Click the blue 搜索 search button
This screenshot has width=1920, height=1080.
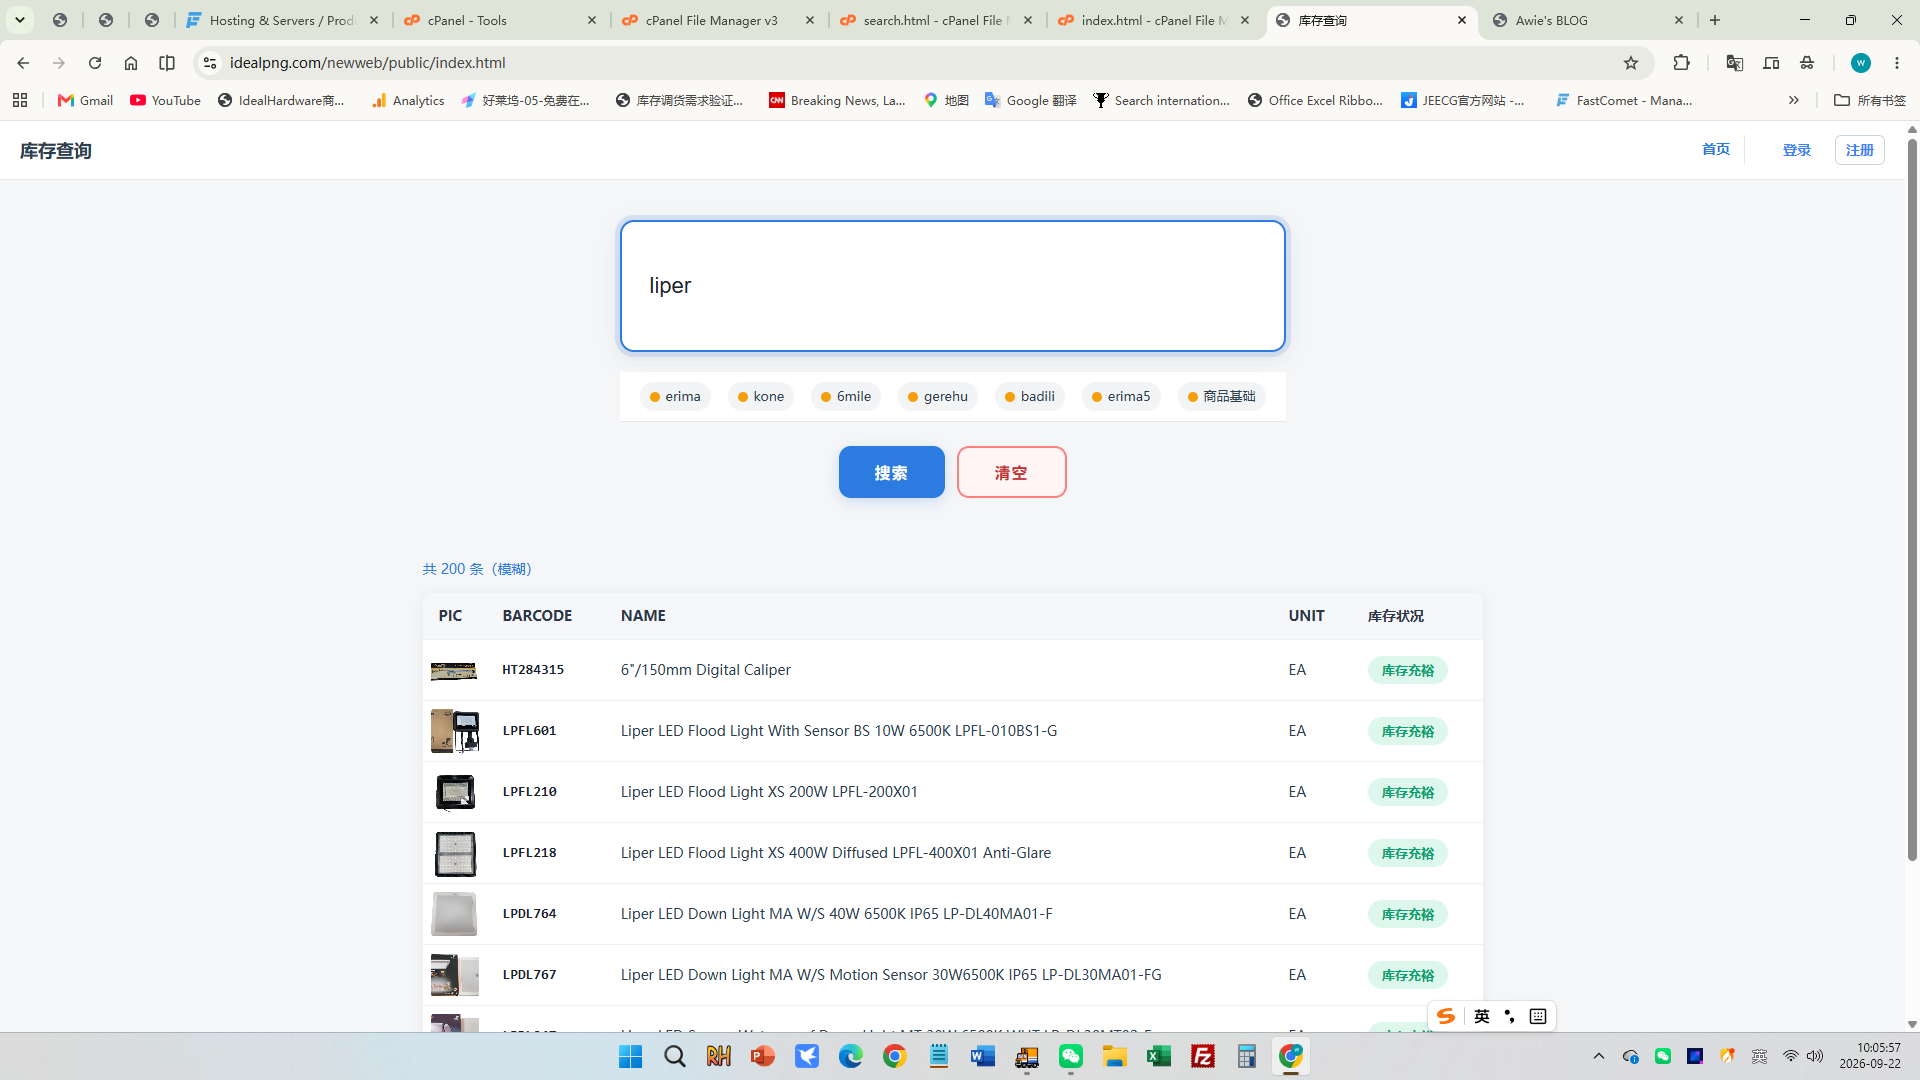coord(891,472)
